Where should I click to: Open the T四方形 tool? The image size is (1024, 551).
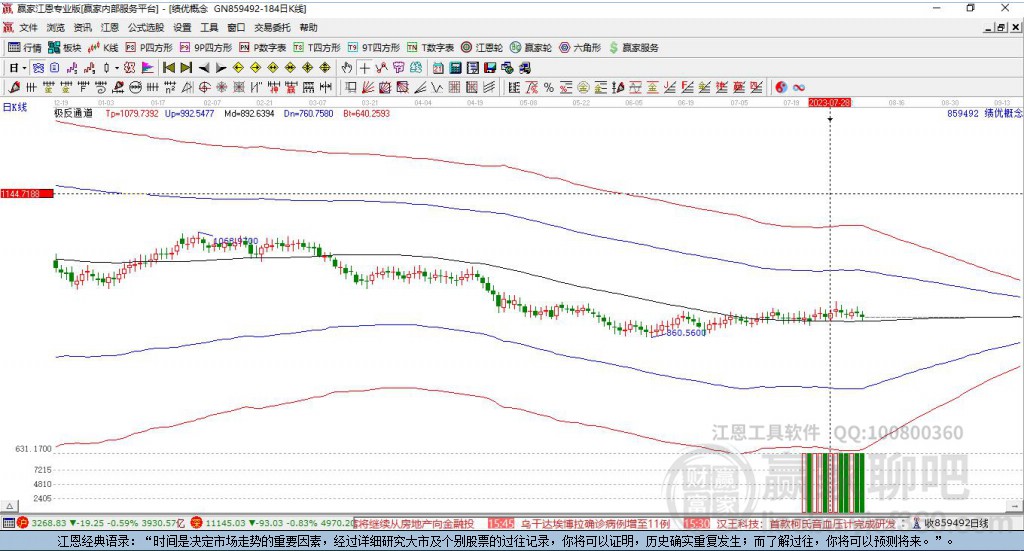(317, 48)
